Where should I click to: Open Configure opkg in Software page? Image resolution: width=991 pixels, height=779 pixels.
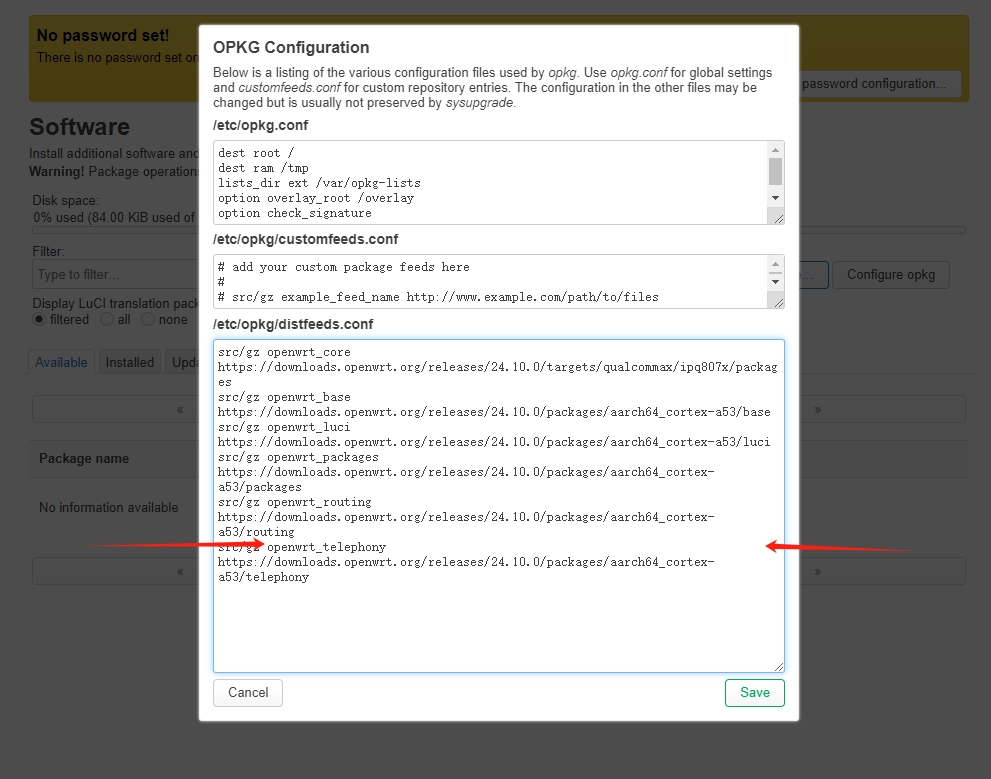point(891,275)
